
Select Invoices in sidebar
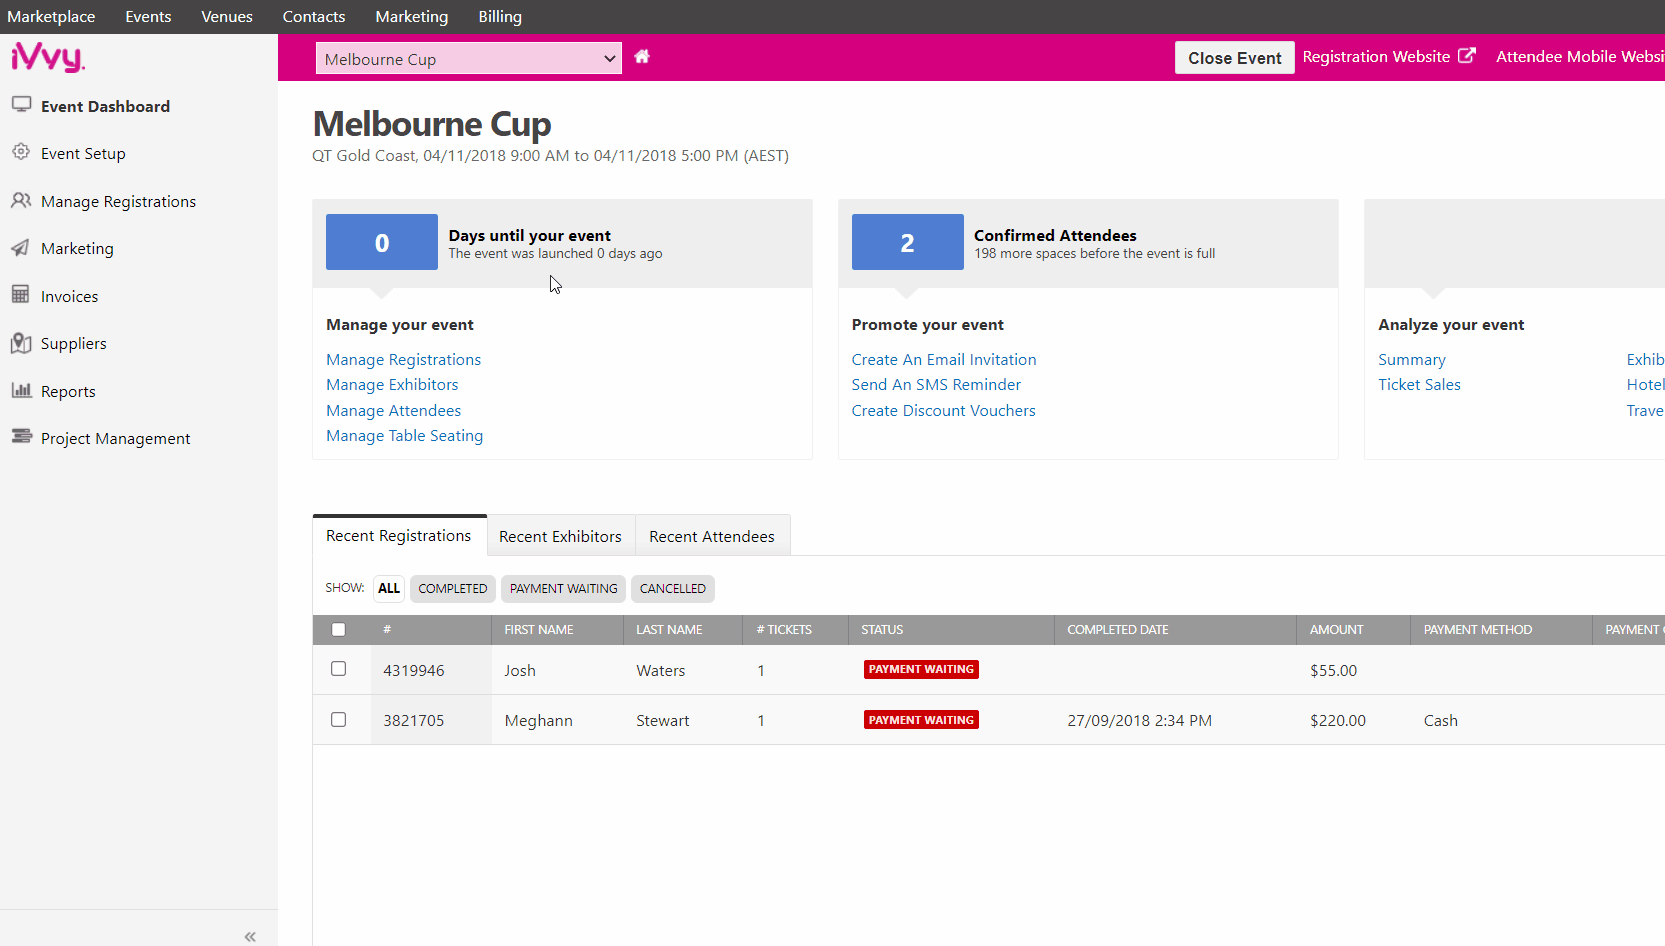69,297
